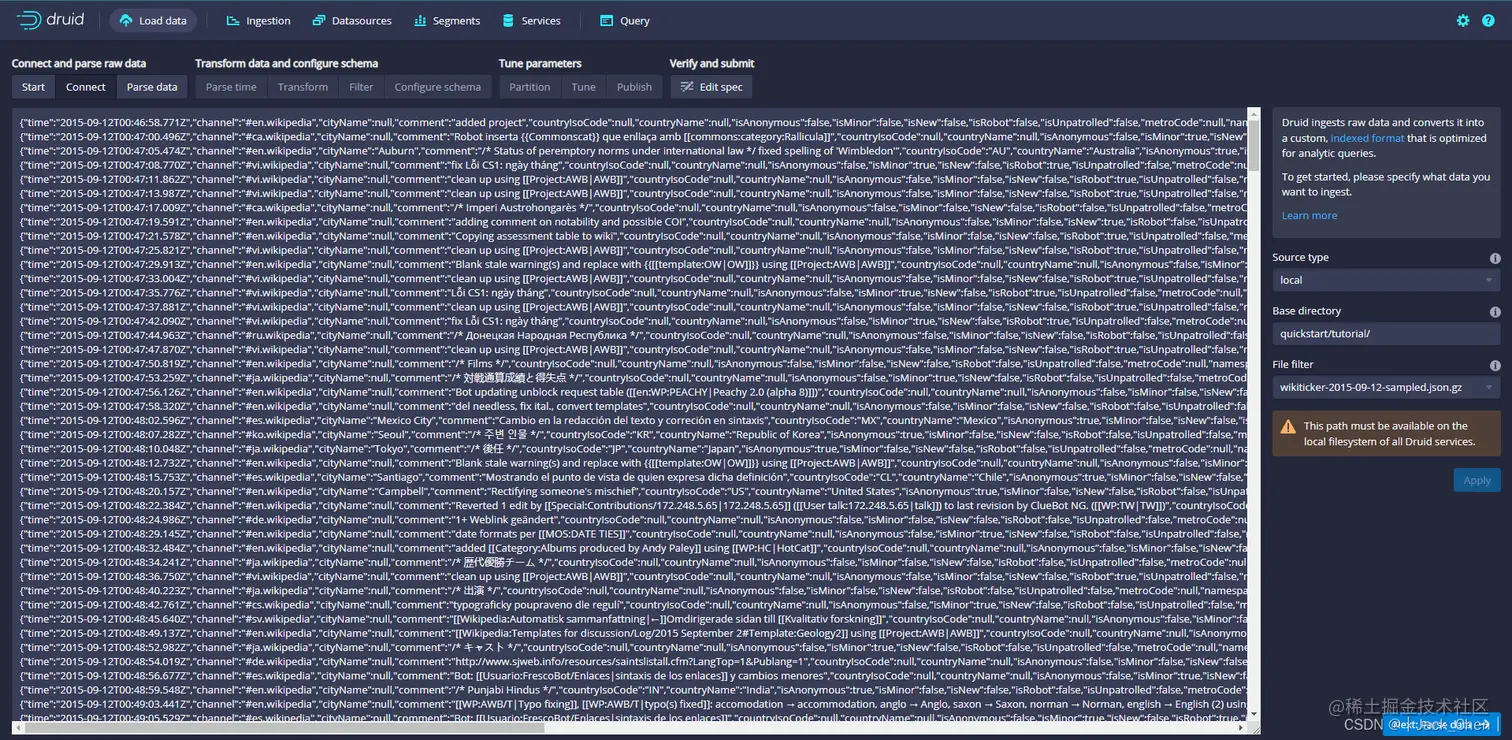Click raw data row mentioning 'Punjabi Hindus'
This screenshot has width=1512, height=740.
[x=633, y=689]
